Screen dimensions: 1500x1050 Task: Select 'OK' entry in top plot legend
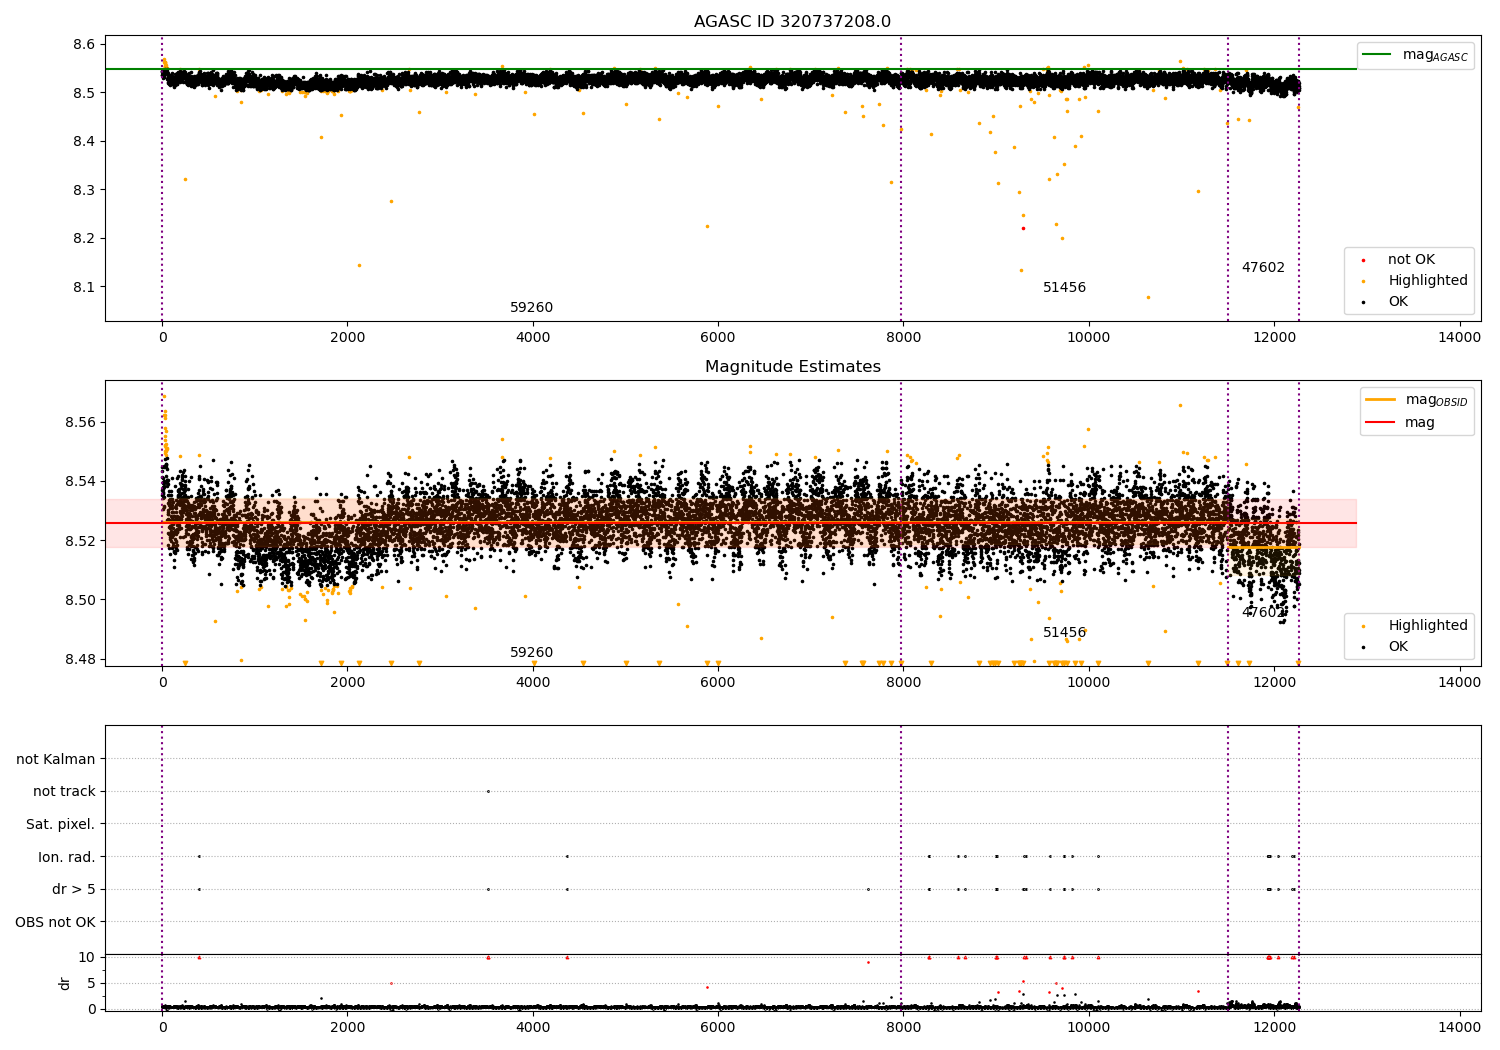tap(1397, 302)
